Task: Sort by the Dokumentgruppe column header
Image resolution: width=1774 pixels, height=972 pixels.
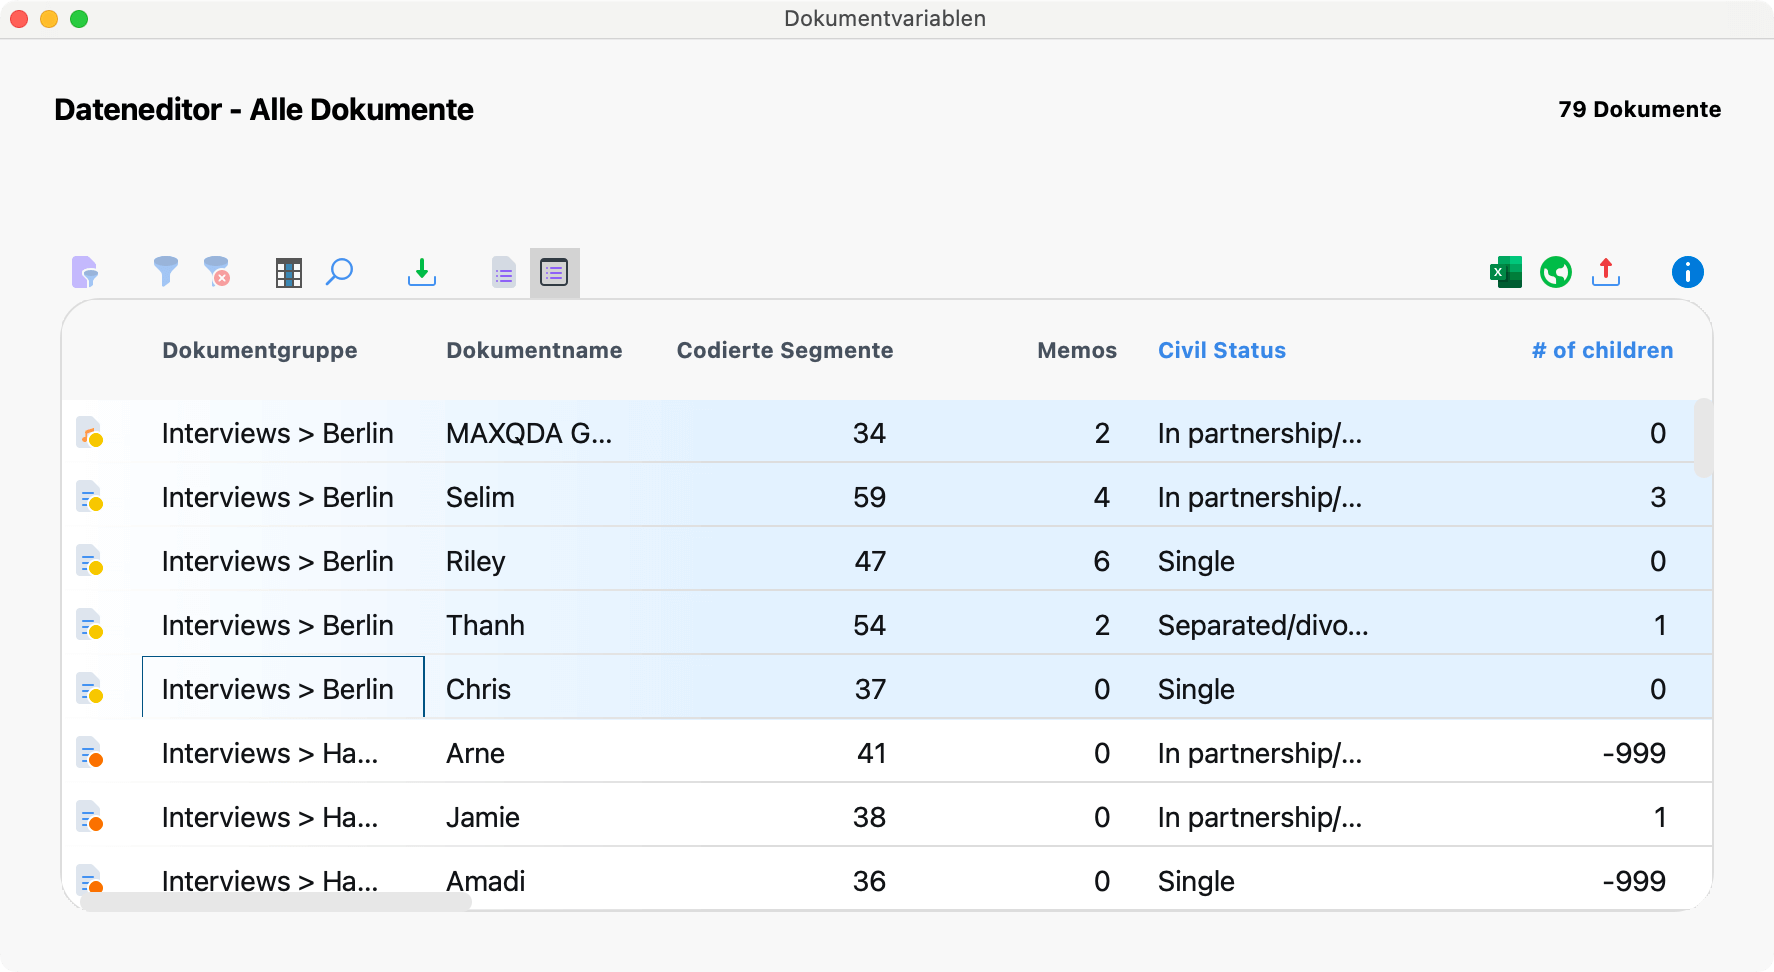Action: click(x=260, y=351)
